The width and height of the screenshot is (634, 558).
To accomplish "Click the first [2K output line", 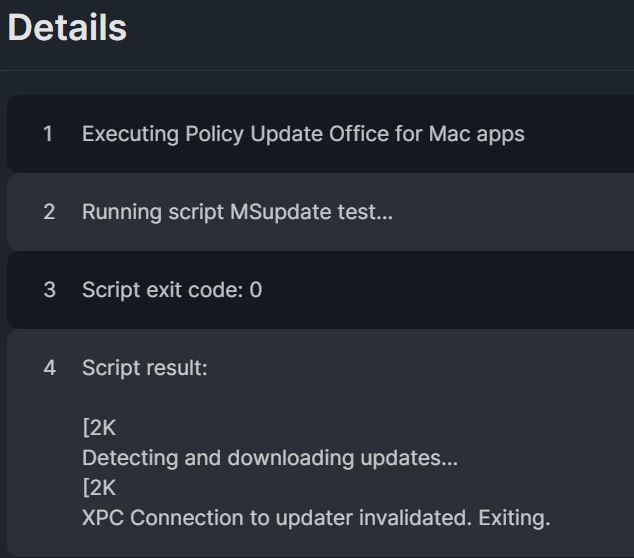I will tap(99, 428).
